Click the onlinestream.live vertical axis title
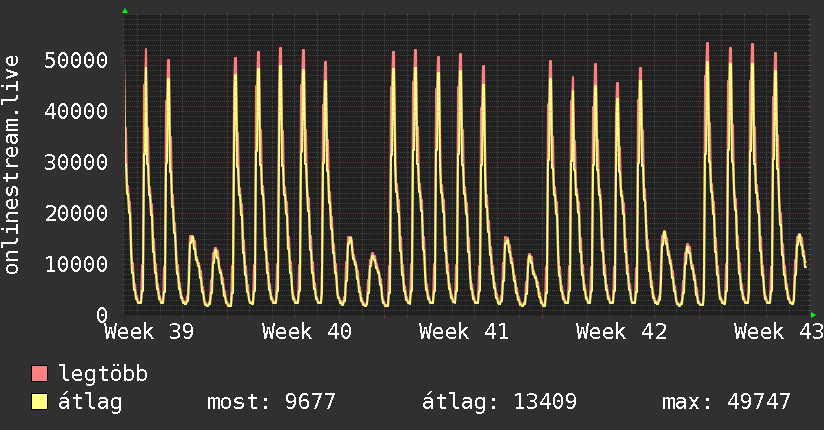This screenshot has width=824, height=430. [x=11, y=165]
